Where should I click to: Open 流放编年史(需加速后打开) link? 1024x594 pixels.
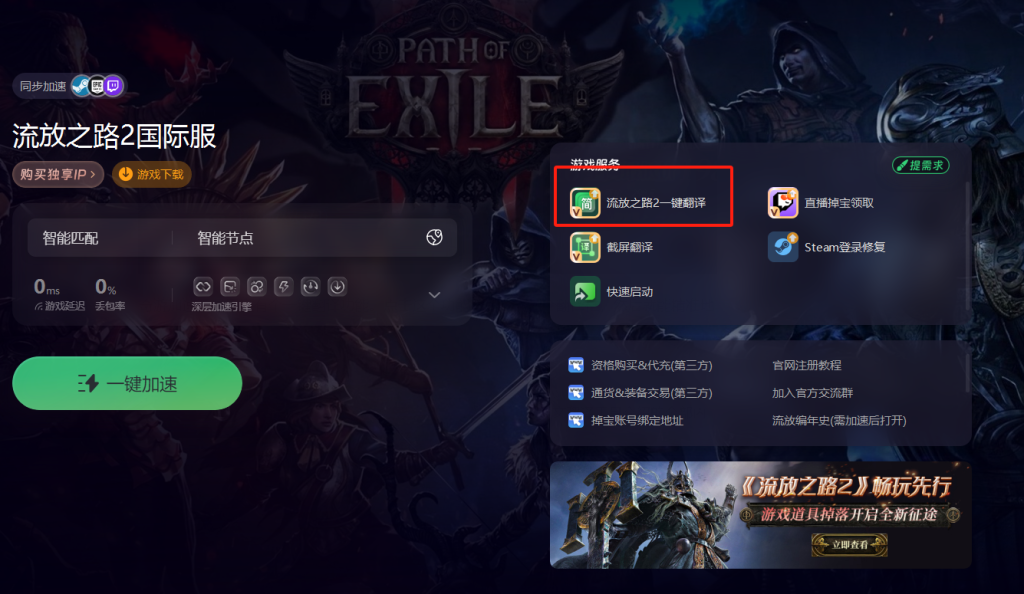pos(839,421)
